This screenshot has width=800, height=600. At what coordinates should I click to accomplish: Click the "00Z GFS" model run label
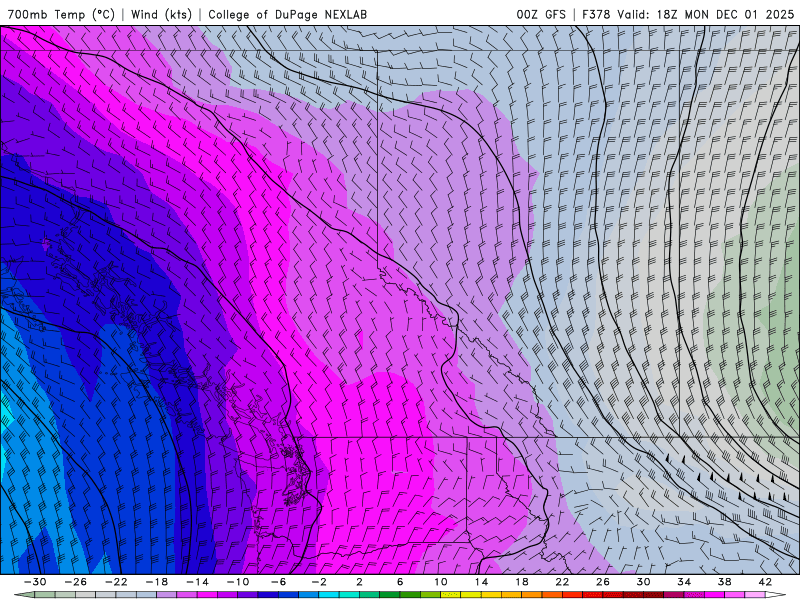pos(541,14)
